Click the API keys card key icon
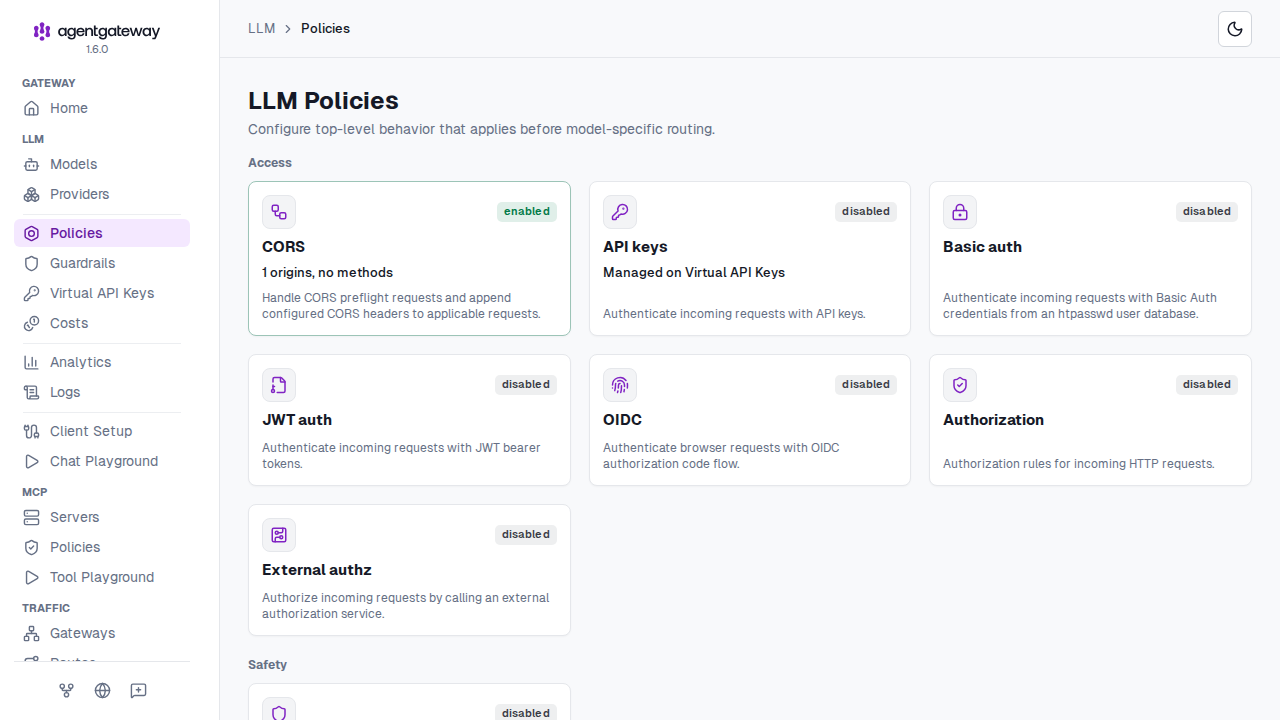The width and height of the screenshot is (1280, 720). tap(620, 212)
